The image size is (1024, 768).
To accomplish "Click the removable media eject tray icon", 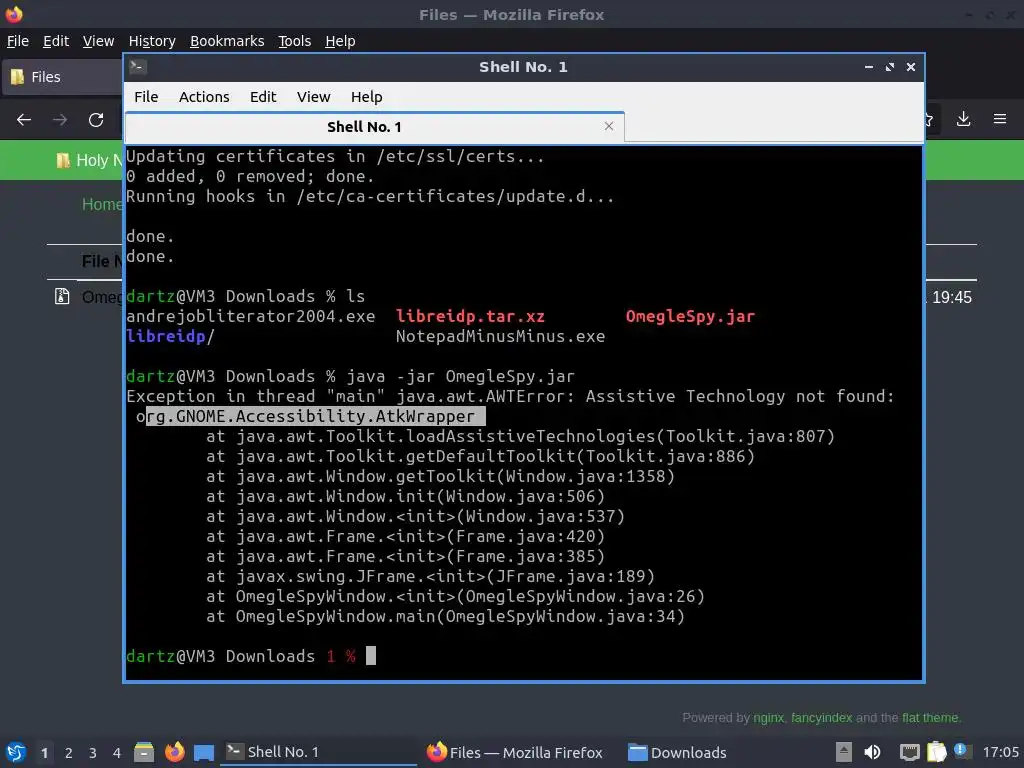I will point(844,752).
